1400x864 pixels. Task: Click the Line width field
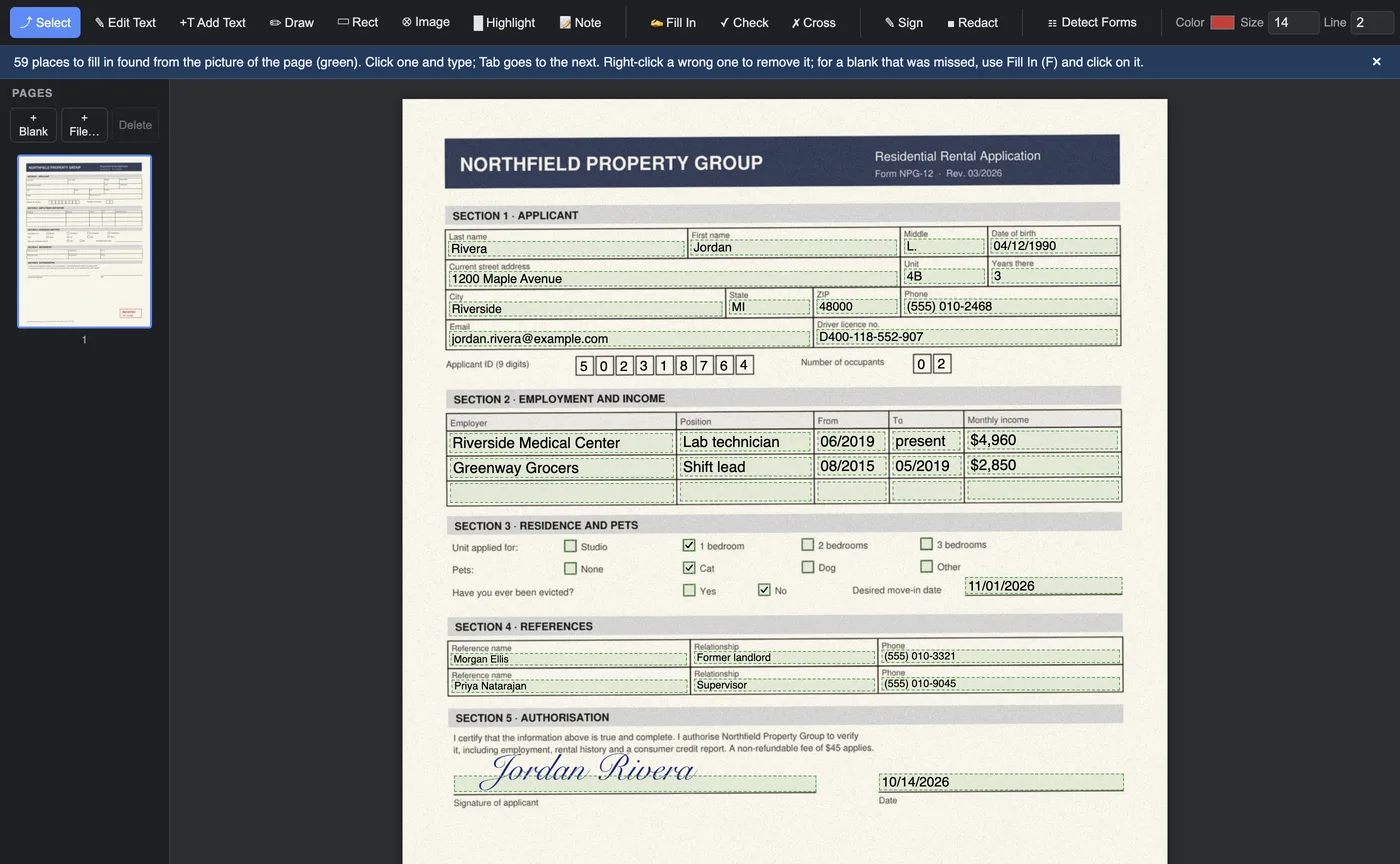(x=1371, y=22)
